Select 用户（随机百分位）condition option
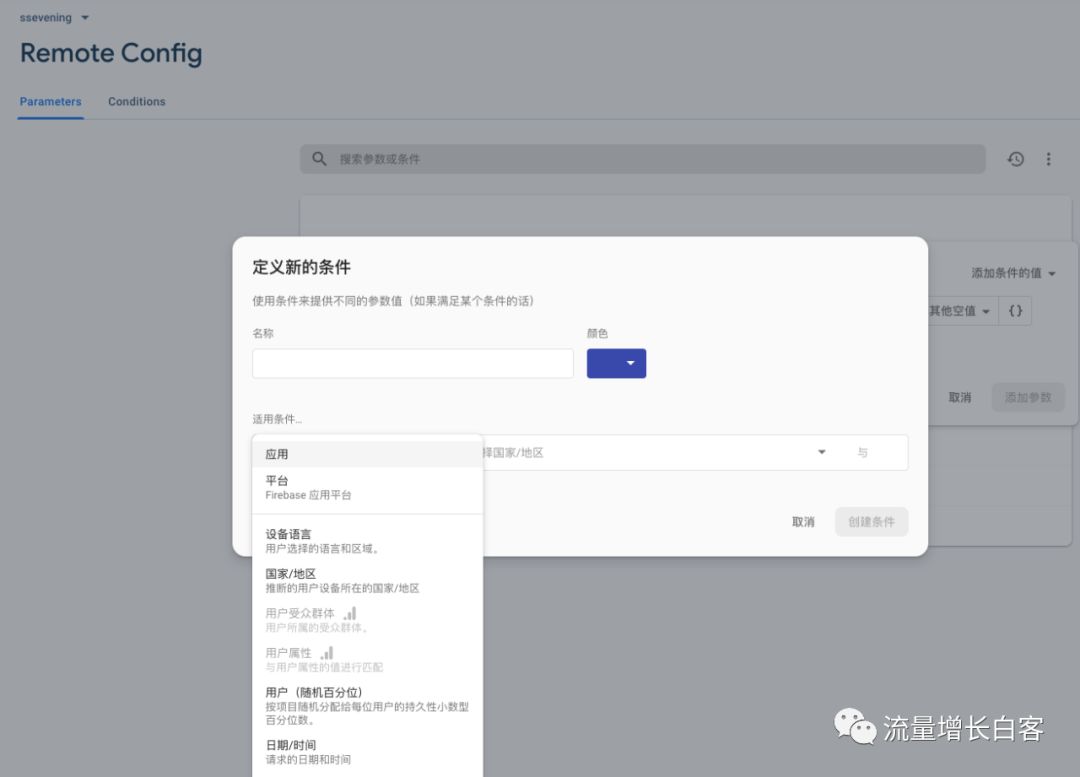Viewport: 1080px width, 777px height. coord(367,705)
